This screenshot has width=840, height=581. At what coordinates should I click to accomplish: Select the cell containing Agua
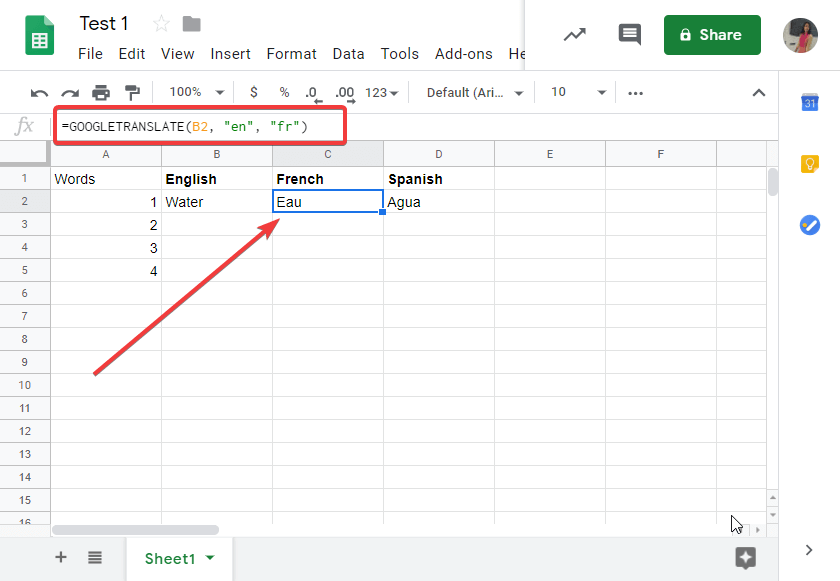(x=439, y=202)
